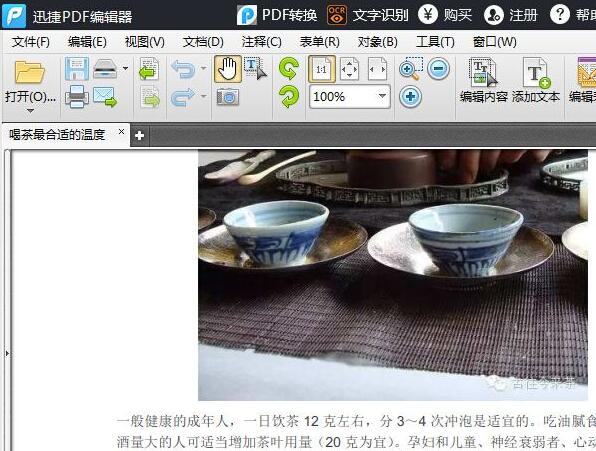Open the 文档(D) menu
The width and height of the screenshot is (596, 451).
(x=203, y=42)
